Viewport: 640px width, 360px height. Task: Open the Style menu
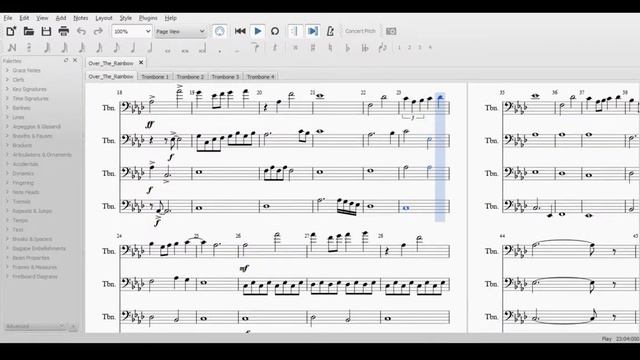126,18
